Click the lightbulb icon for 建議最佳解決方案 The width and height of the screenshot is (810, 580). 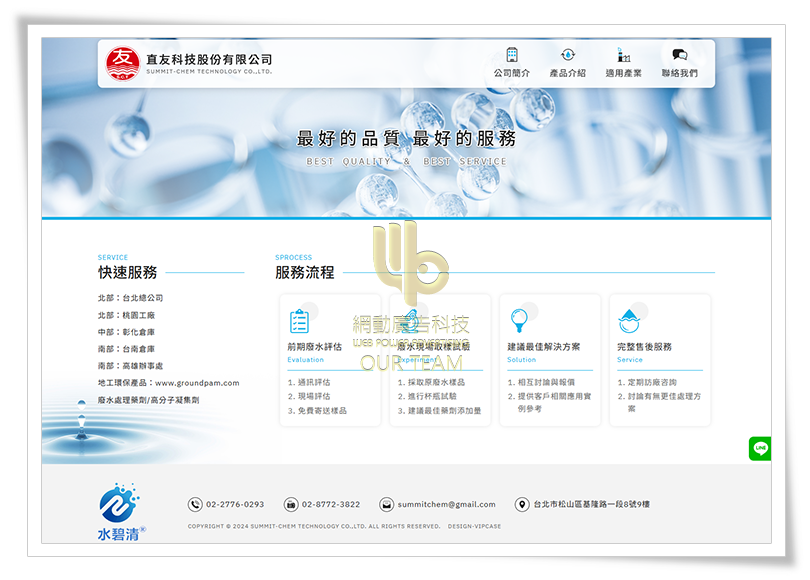[518, 321]
